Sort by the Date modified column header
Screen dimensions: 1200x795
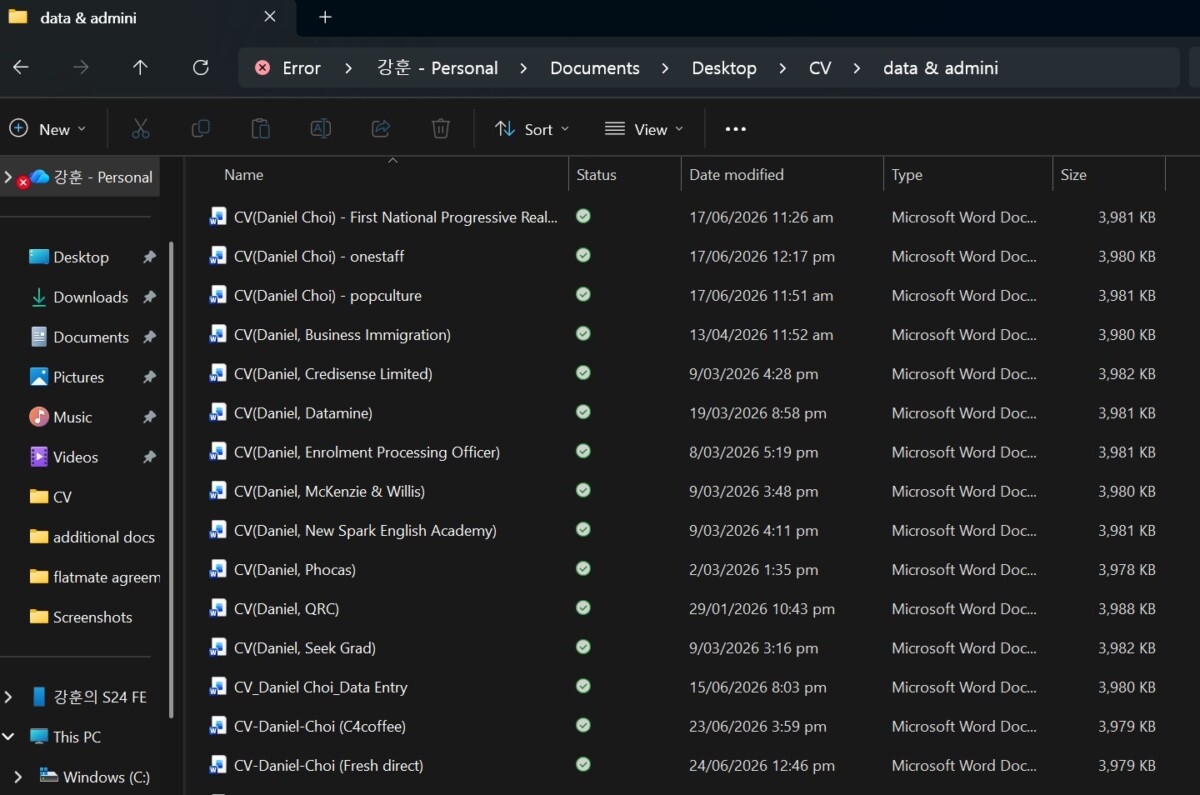737,174
